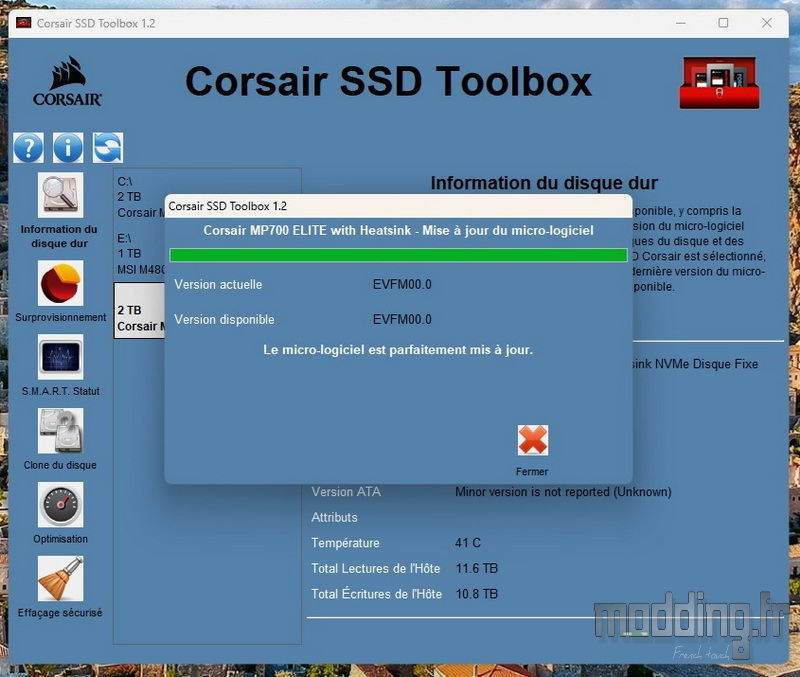
Task: Click the app icon in the title bar
Action: (x=23, y=23)
